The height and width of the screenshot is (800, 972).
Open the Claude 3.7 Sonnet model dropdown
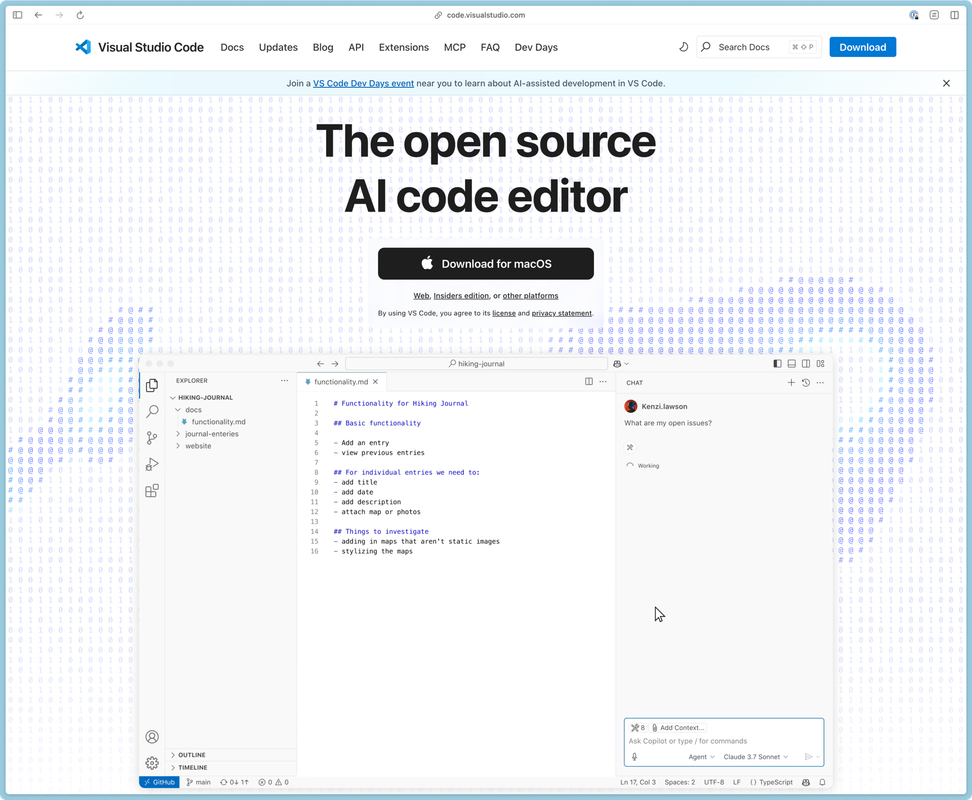[x=756, y=757]
